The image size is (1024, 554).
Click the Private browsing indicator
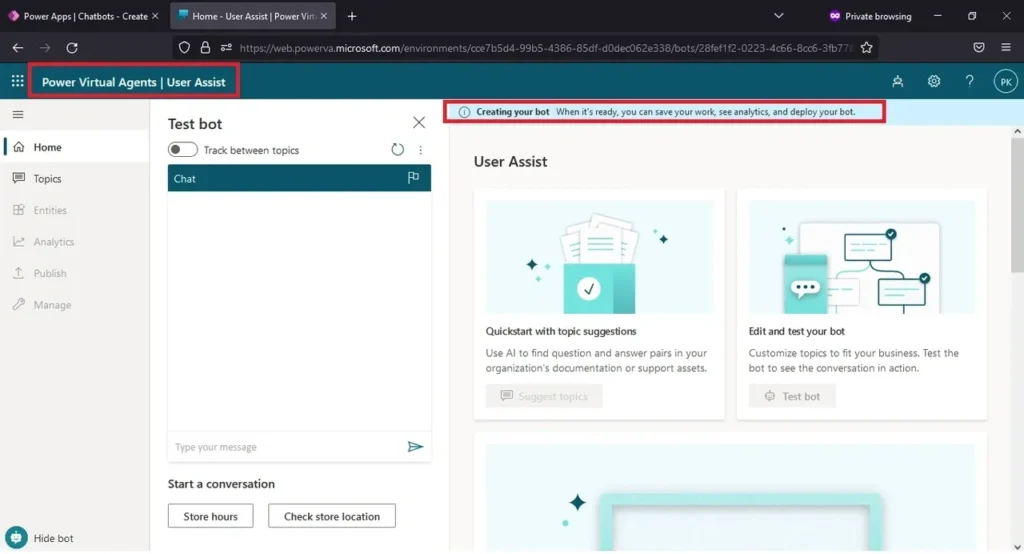click(870, 16)
